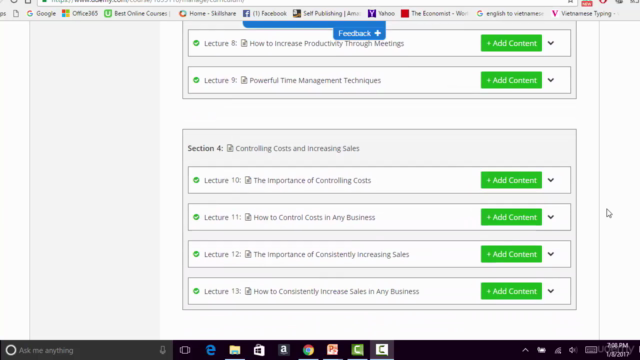The image size is (640, 360).
Task: Open Best Online Courses bookmark
Action: point(137,13)
